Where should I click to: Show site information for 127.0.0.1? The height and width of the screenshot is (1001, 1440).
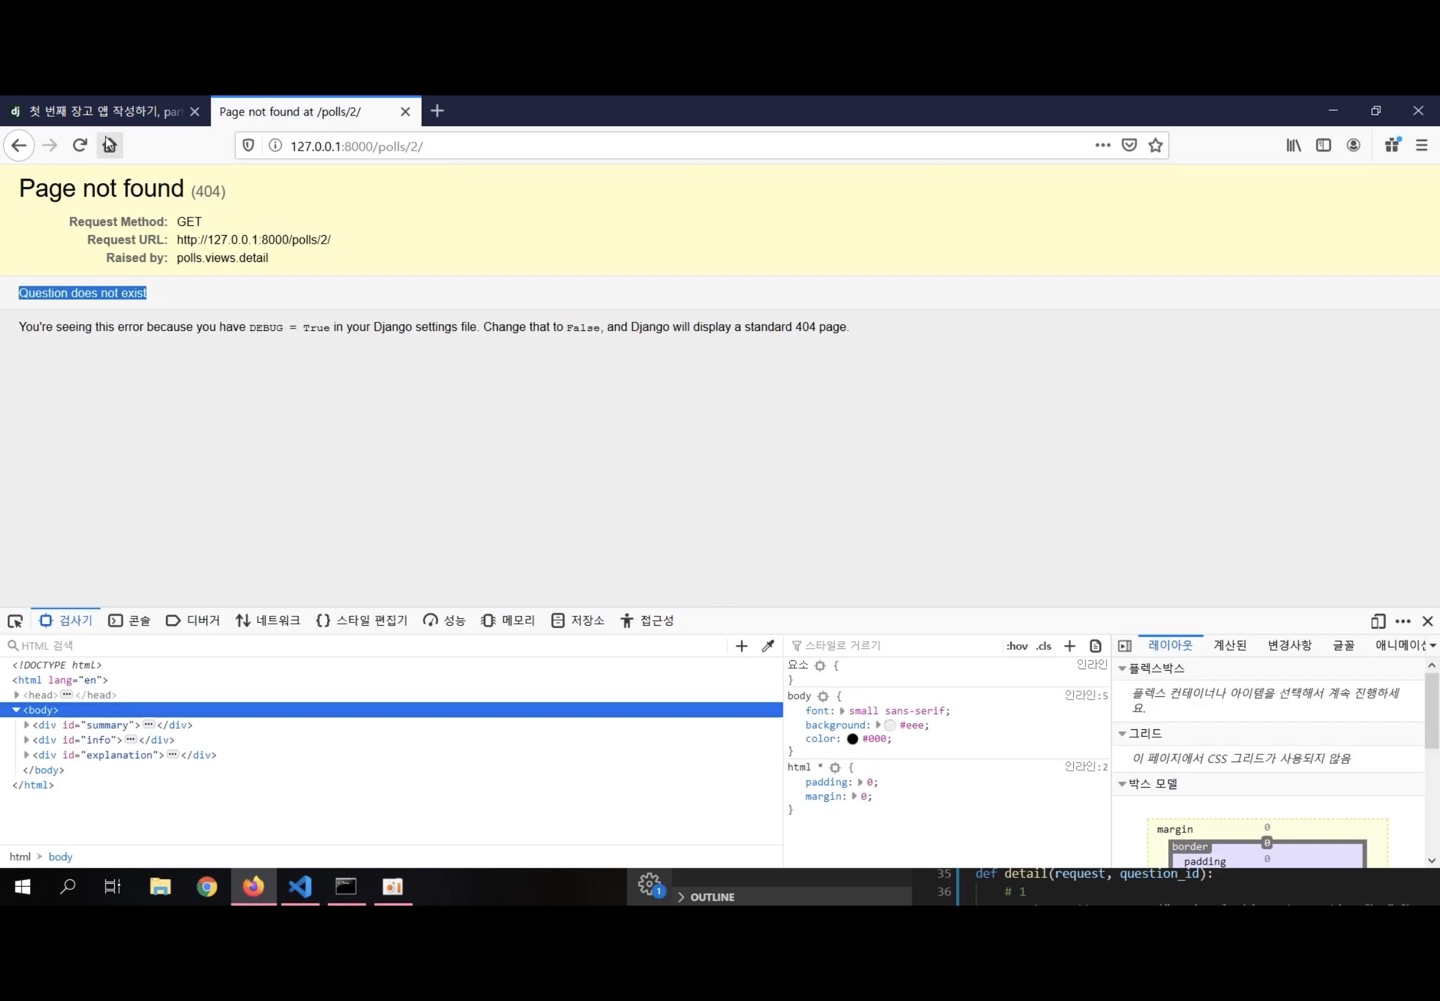[x=275, y=146]
